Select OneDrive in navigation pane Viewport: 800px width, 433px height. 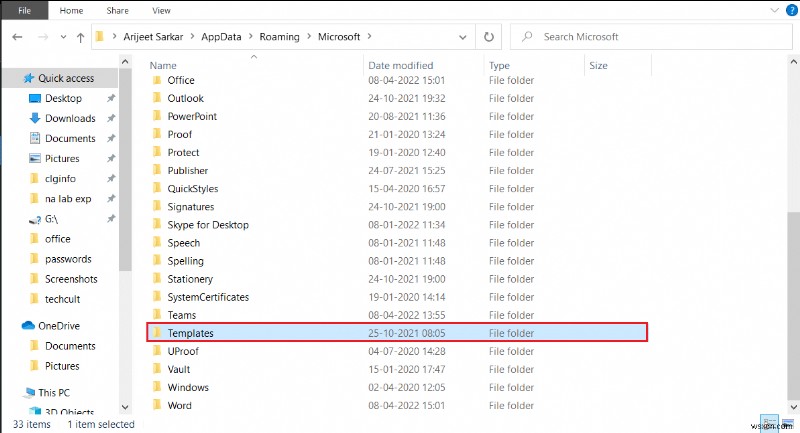59,325
